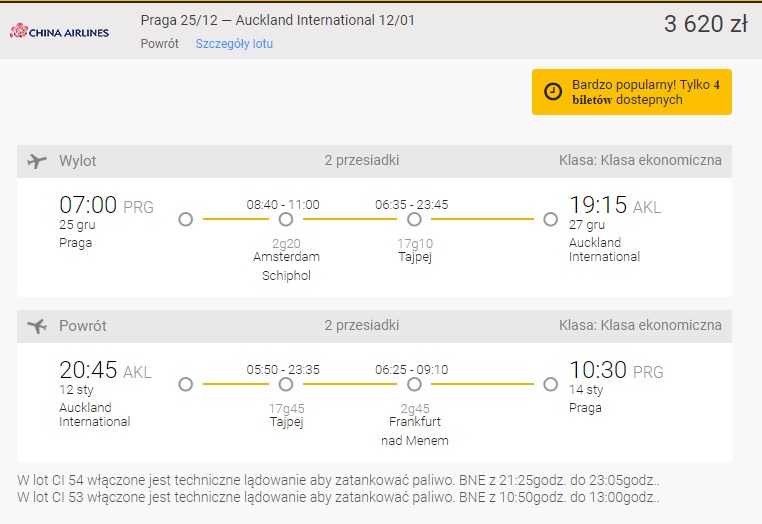Click the 07:00 PRG departure time
Image resolution: width=762 pixels, height=524 pixels.
[106, 205]
